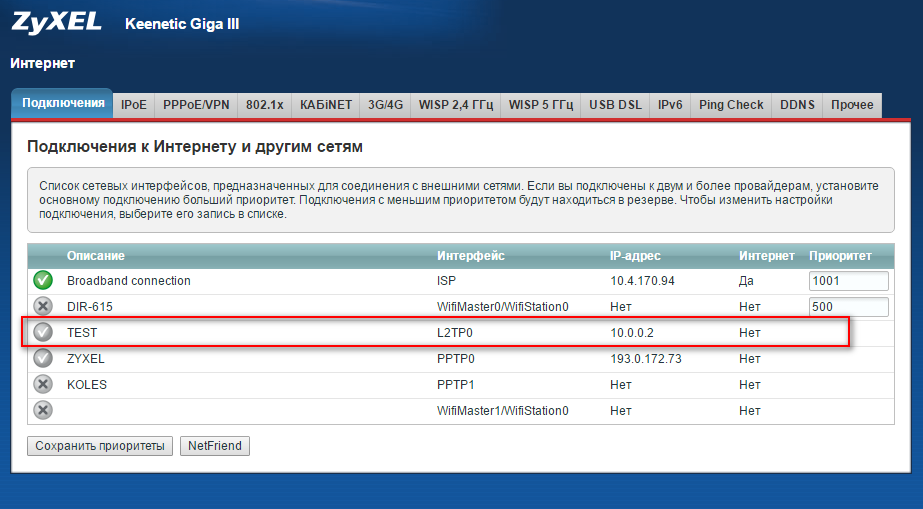Click the ZyXEL logo
This screenshot has height=509, width=923.
(56, 22)
